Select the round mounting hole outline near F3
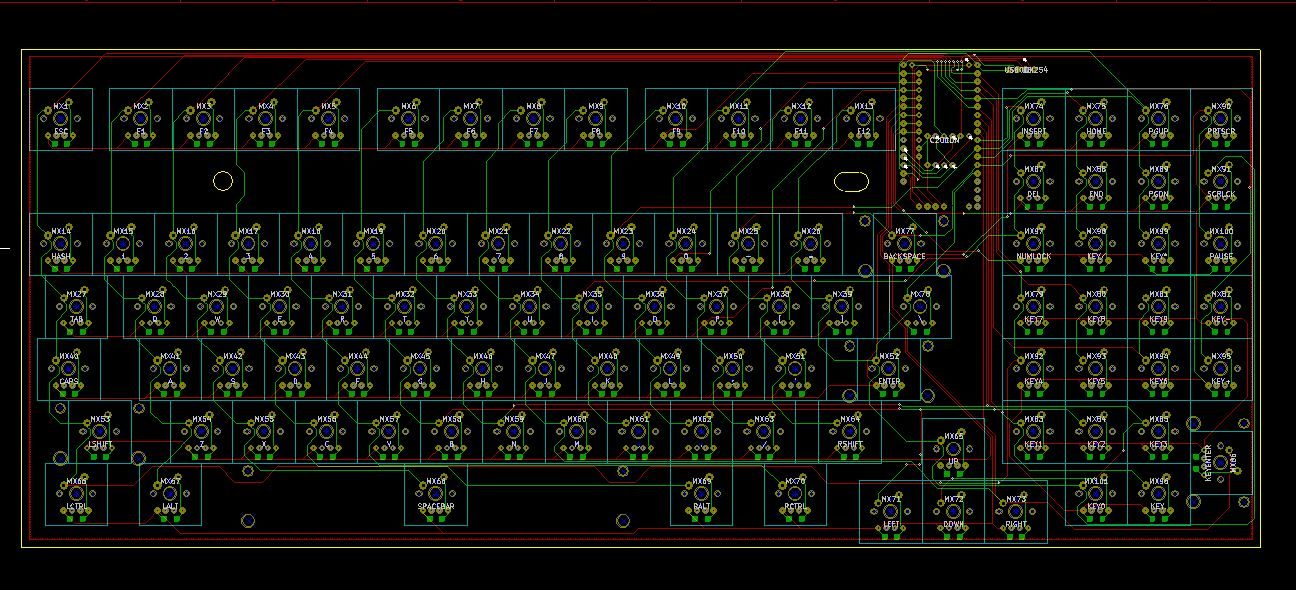 223,181
